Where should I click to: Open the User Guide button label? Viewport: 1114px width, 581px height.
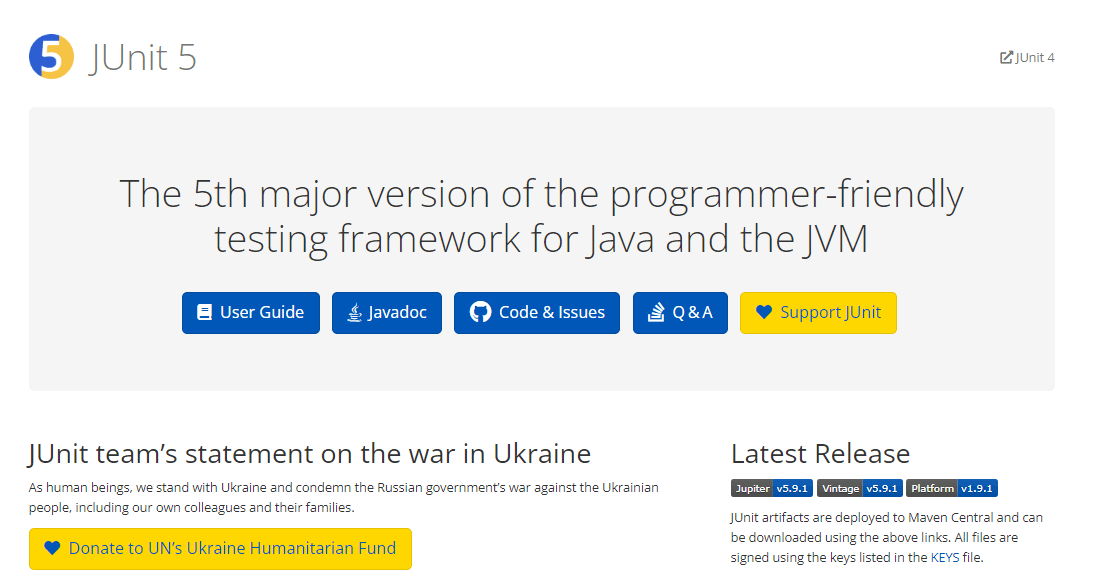point(262,313)
